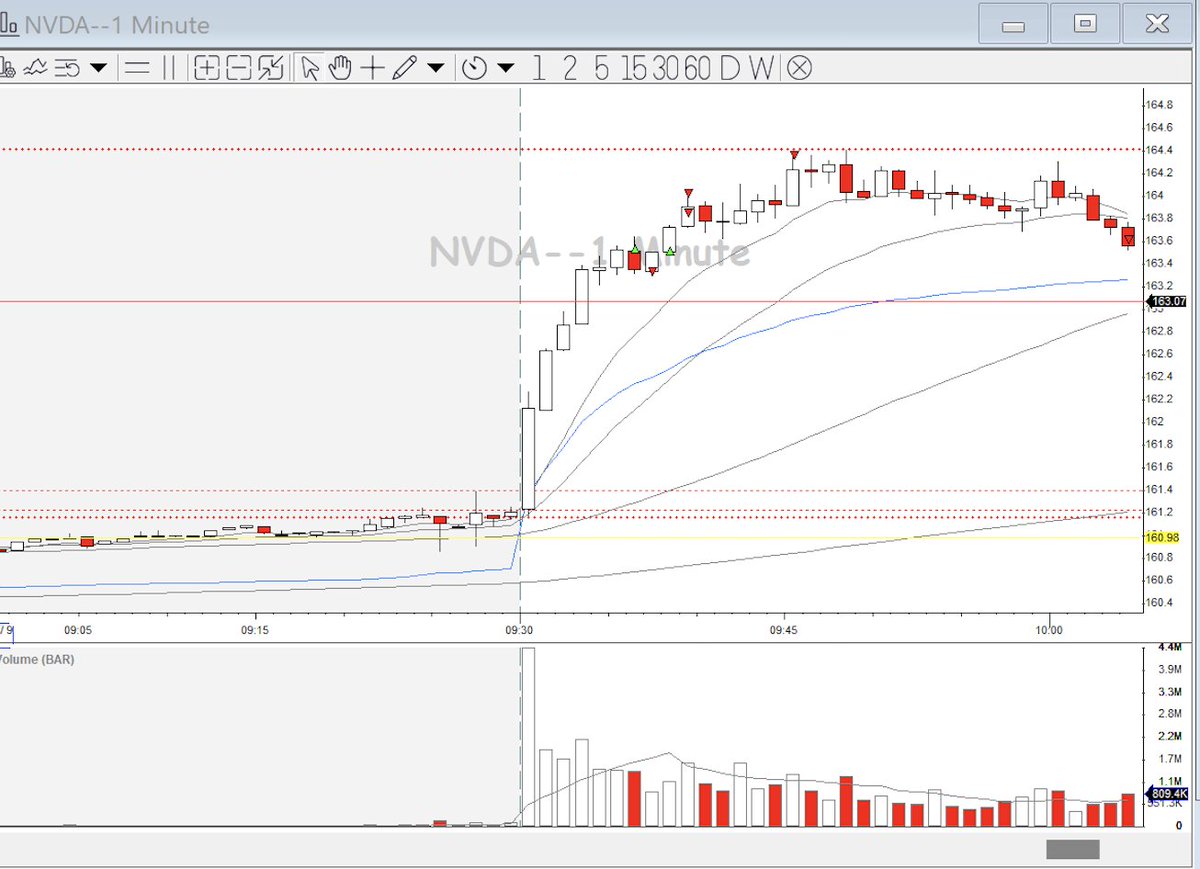Click the 160.98 yellow price label

(1164, 537)
